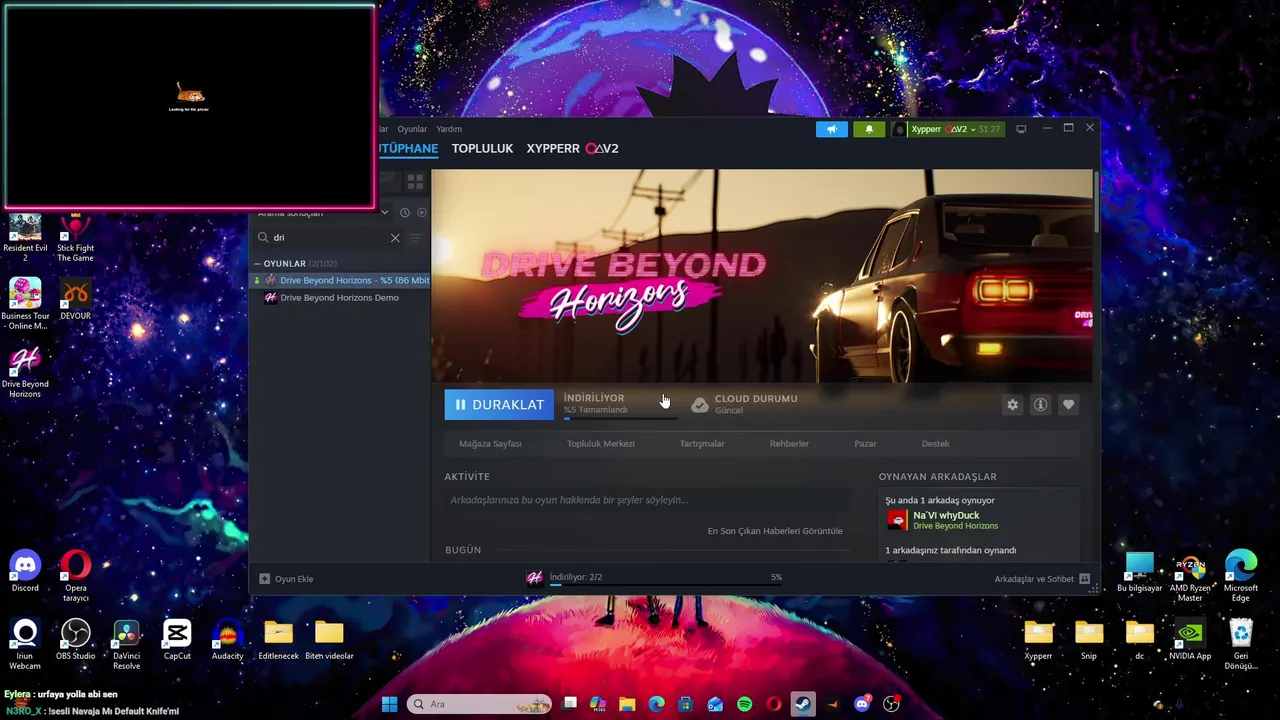This screenshot has height=720, width=1280.
Task: Go to XYPPERR profile tab
Action: [572, 148]
